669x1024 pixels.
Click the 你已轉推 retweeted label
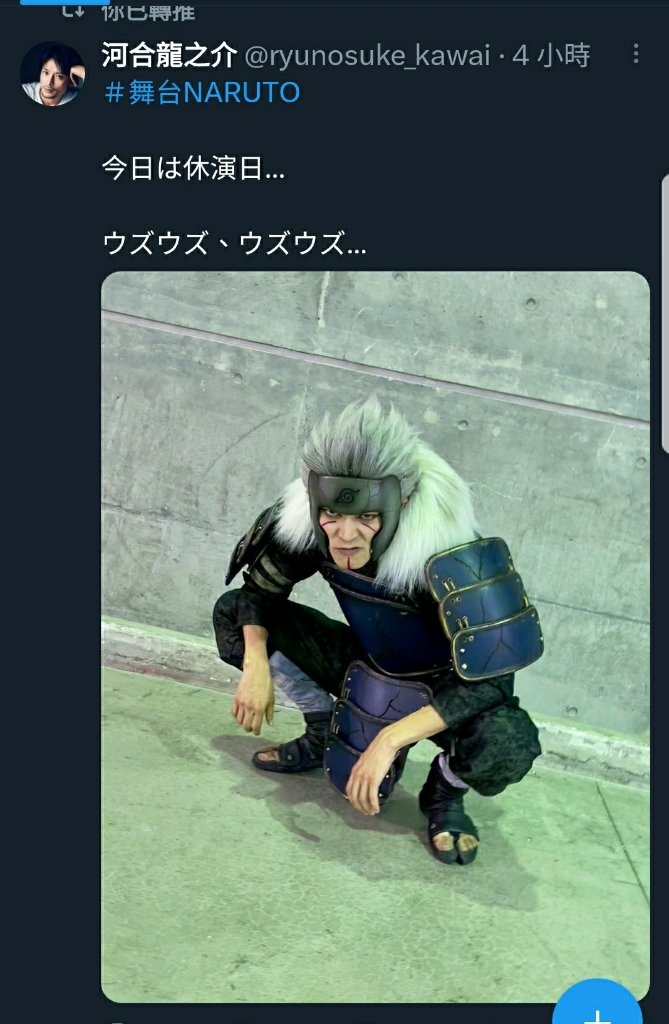pyautogui.click(x=148, y=12)
